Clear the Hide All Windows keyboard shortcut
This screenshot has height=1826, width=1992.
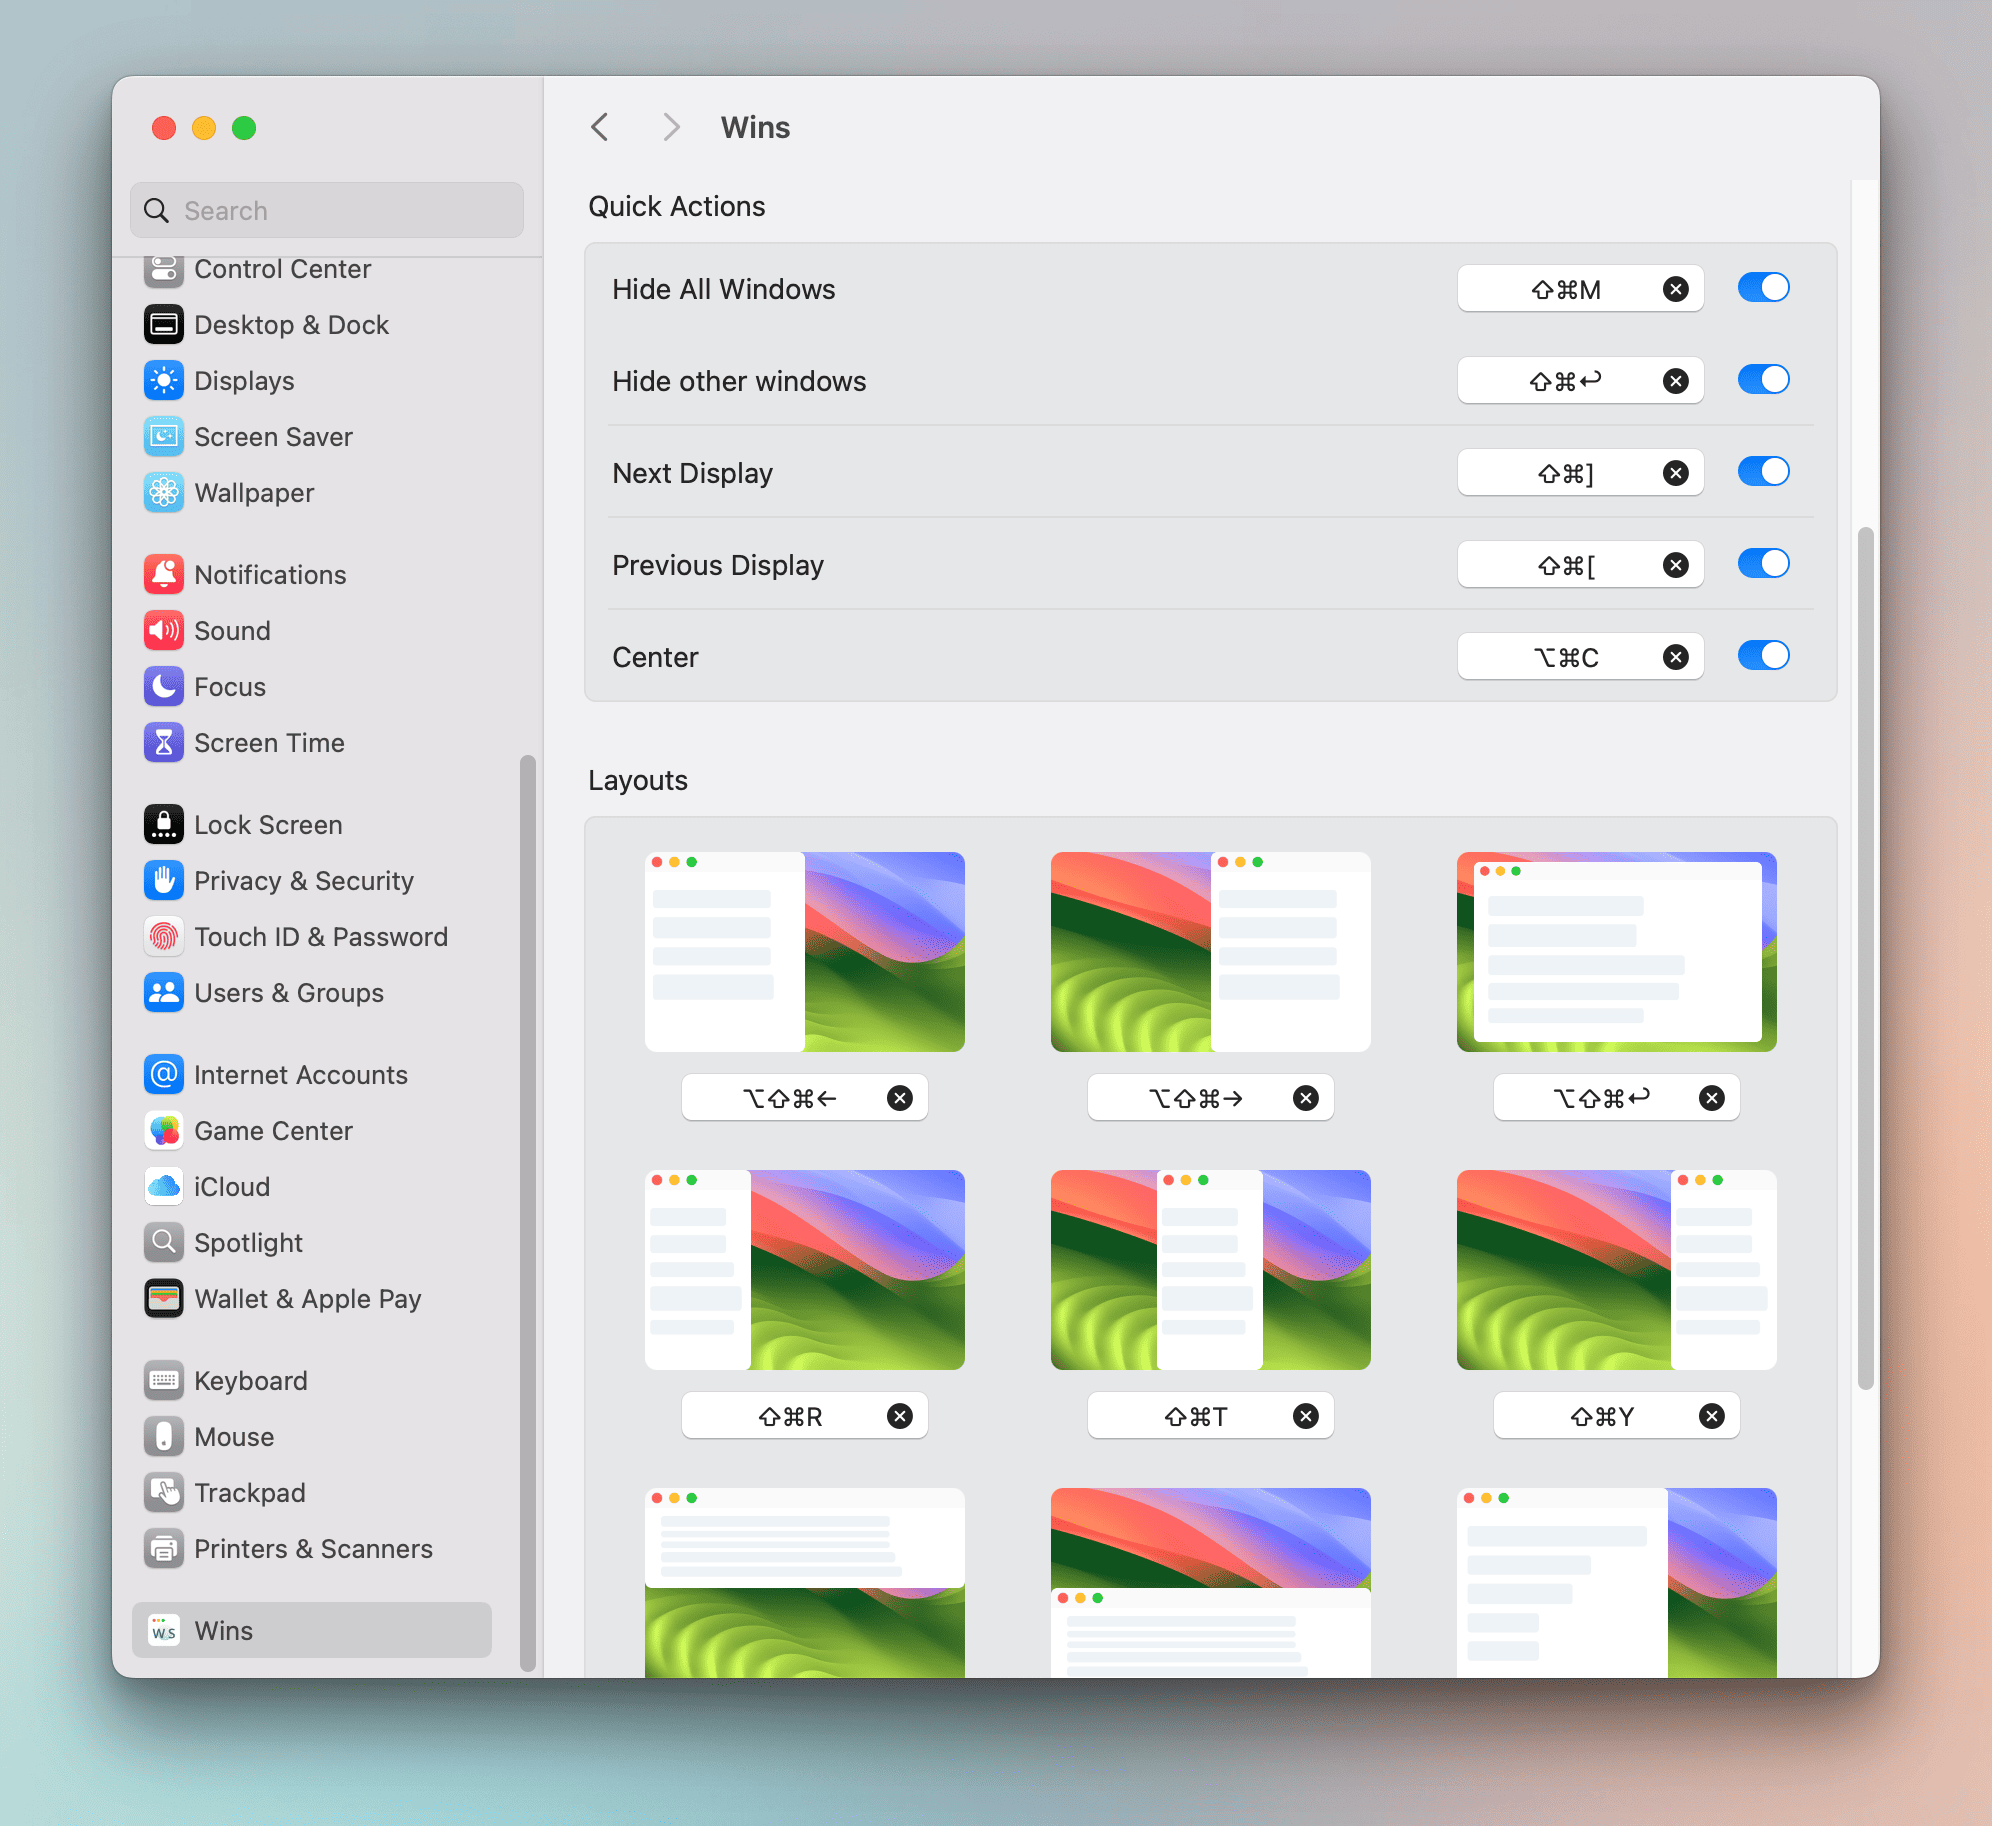pyautogui.click(x=1677, y=288)
